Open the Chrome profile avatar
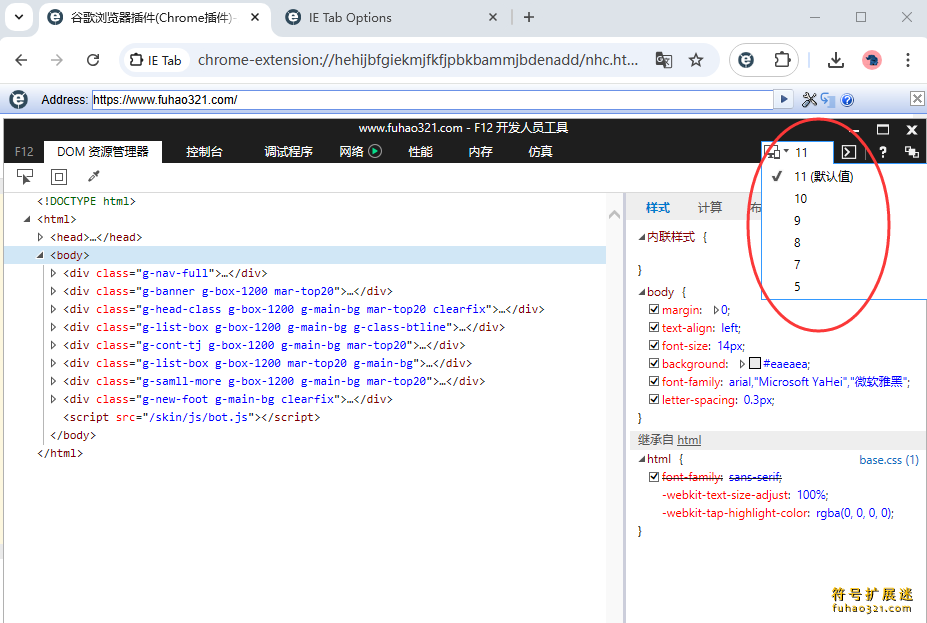Viewport: 927px width, 623px height. 871,60
